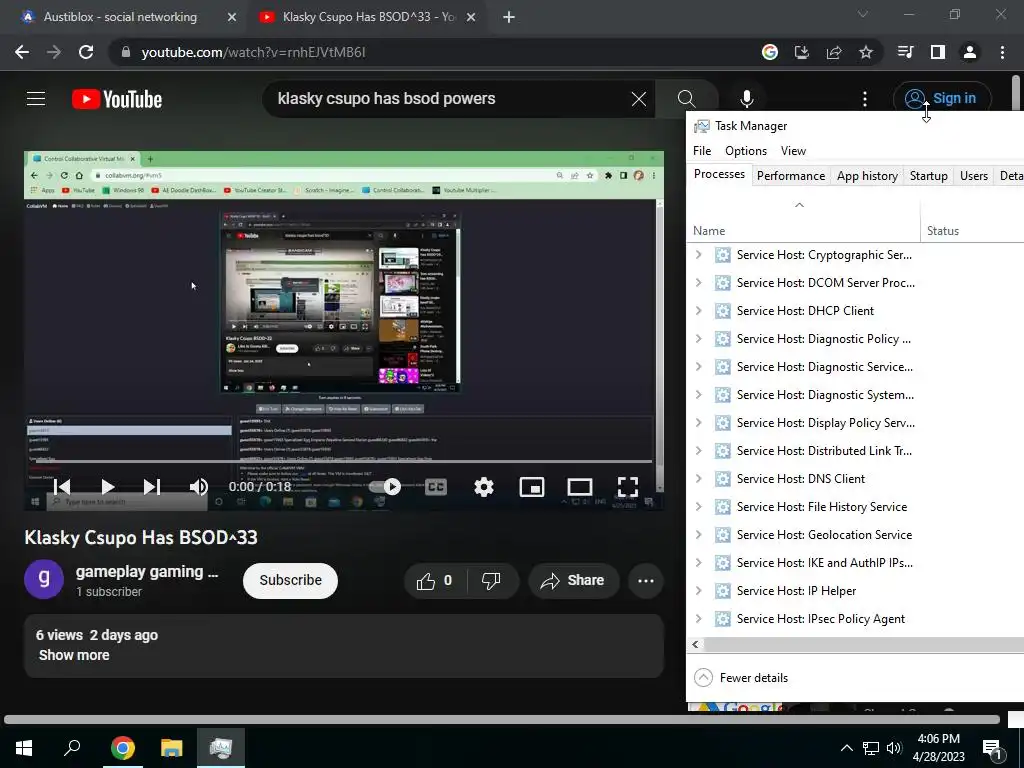Expand Service Host: IPsec Policy Agent row
Screen dimensions: 1024x768
click(699, 618)
